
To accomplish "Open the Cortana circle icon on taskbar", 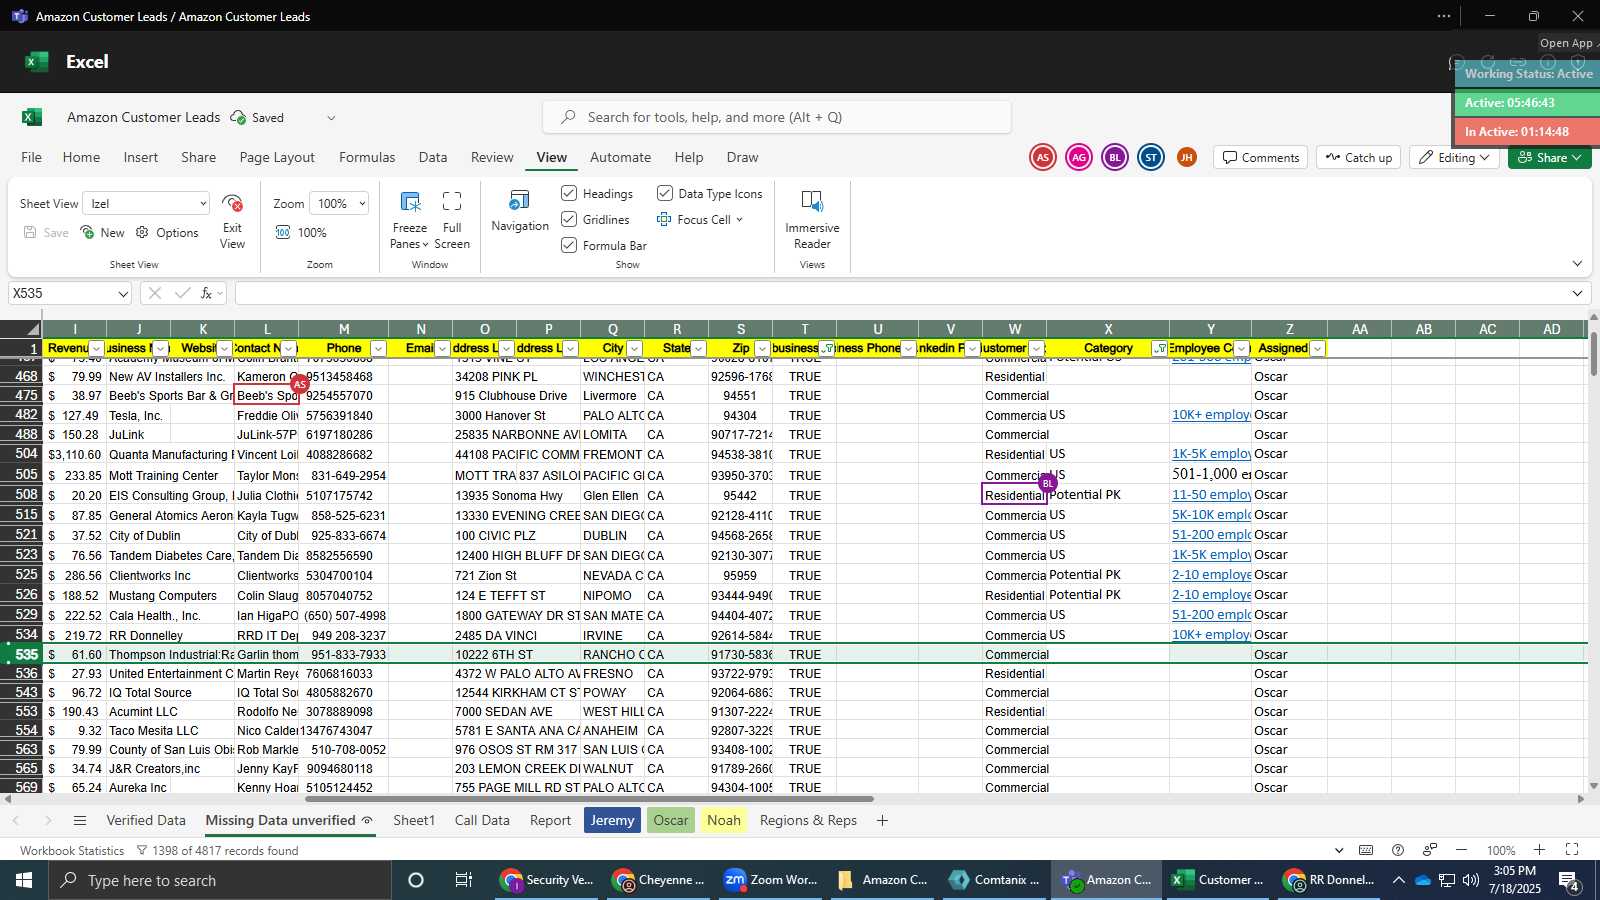I will (416, 880).
